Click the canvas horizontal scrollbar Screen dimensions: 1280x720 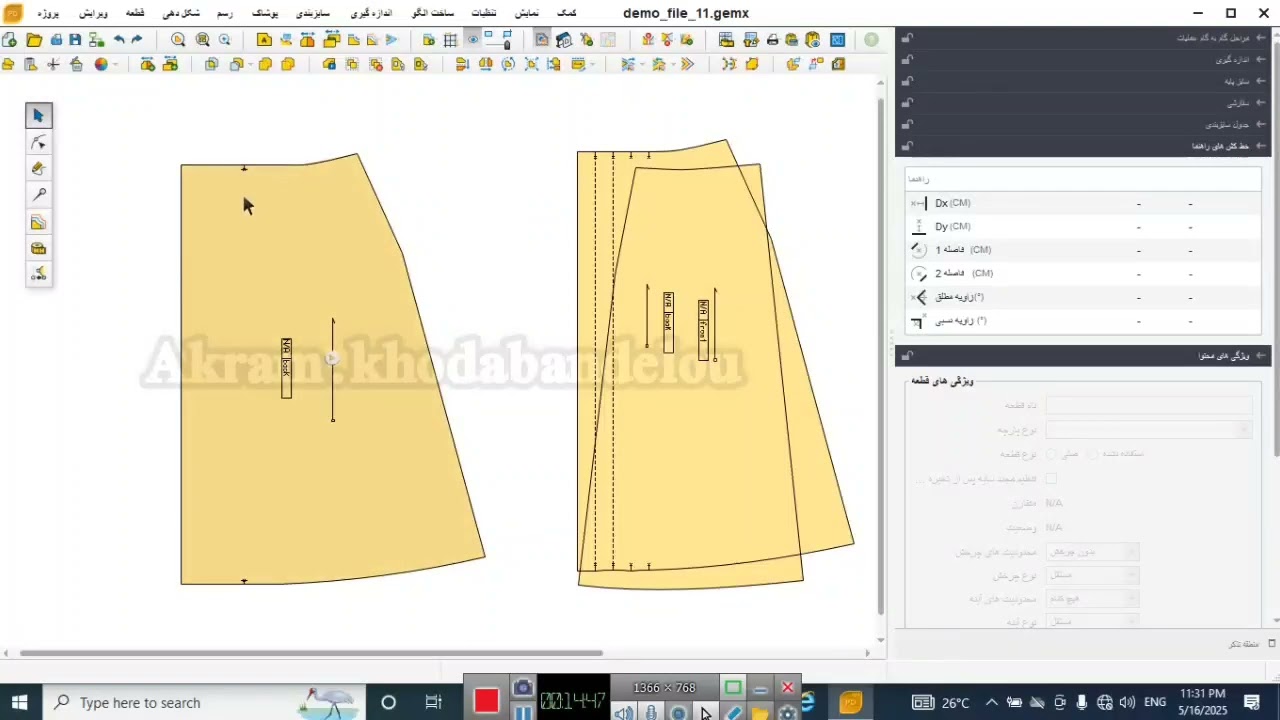click(x=311, y=654)
